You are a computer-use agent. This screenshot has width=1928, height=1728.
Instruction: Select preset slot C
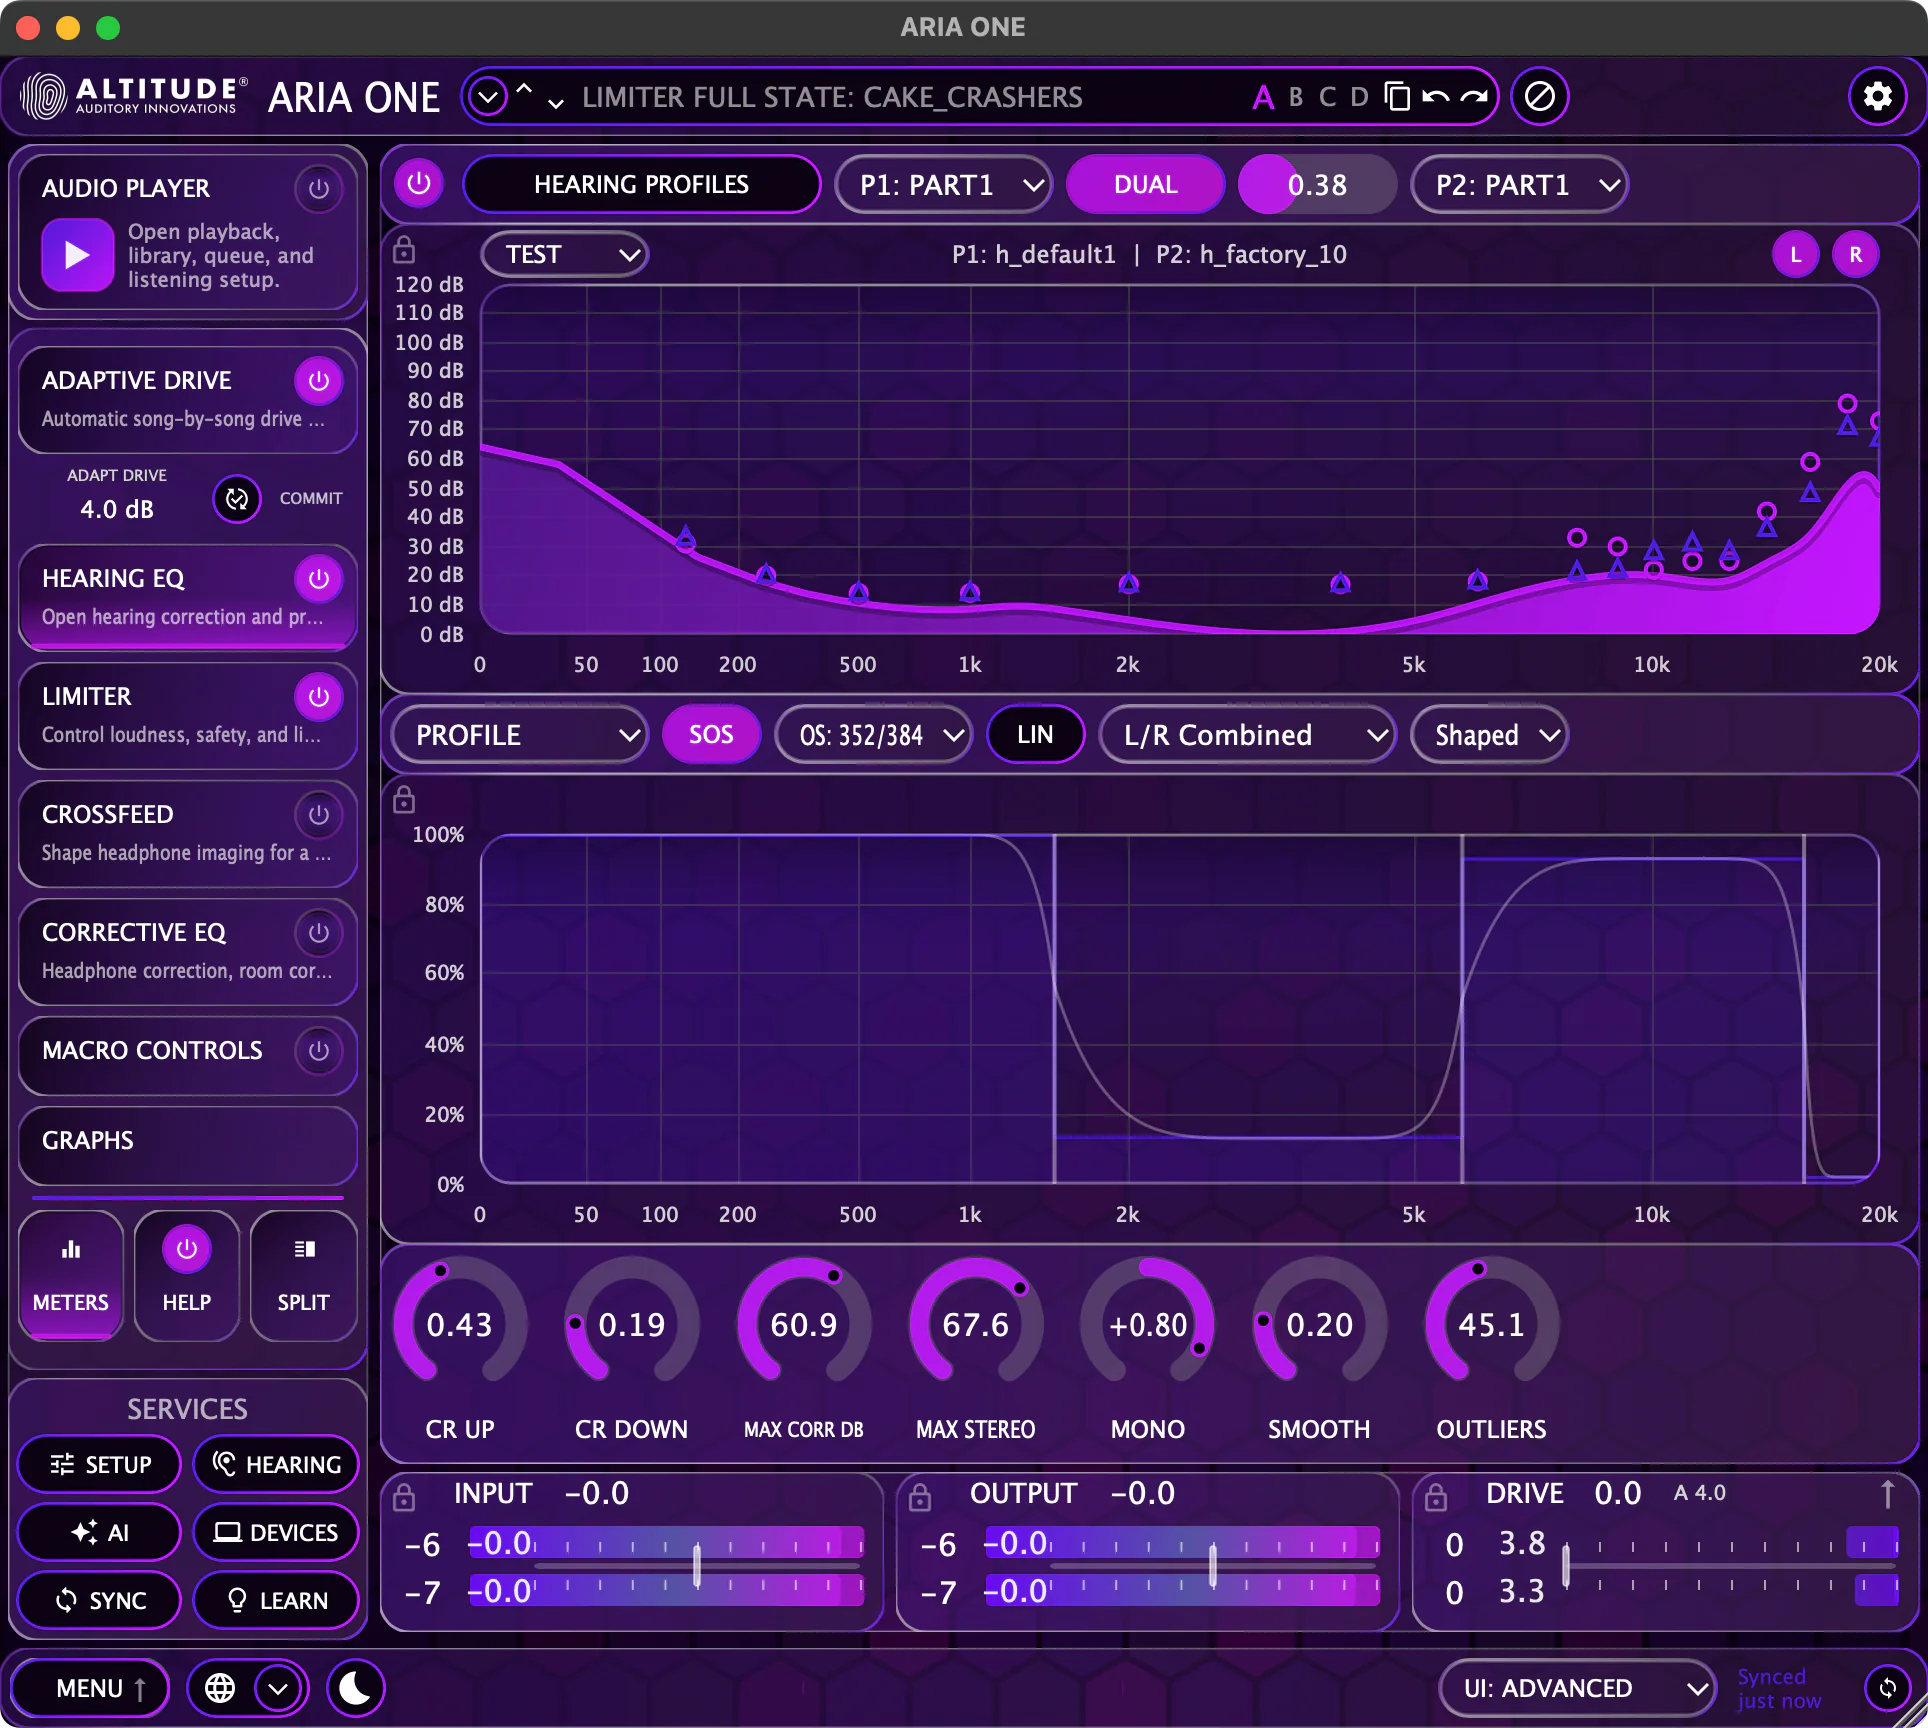point(1328,97)
